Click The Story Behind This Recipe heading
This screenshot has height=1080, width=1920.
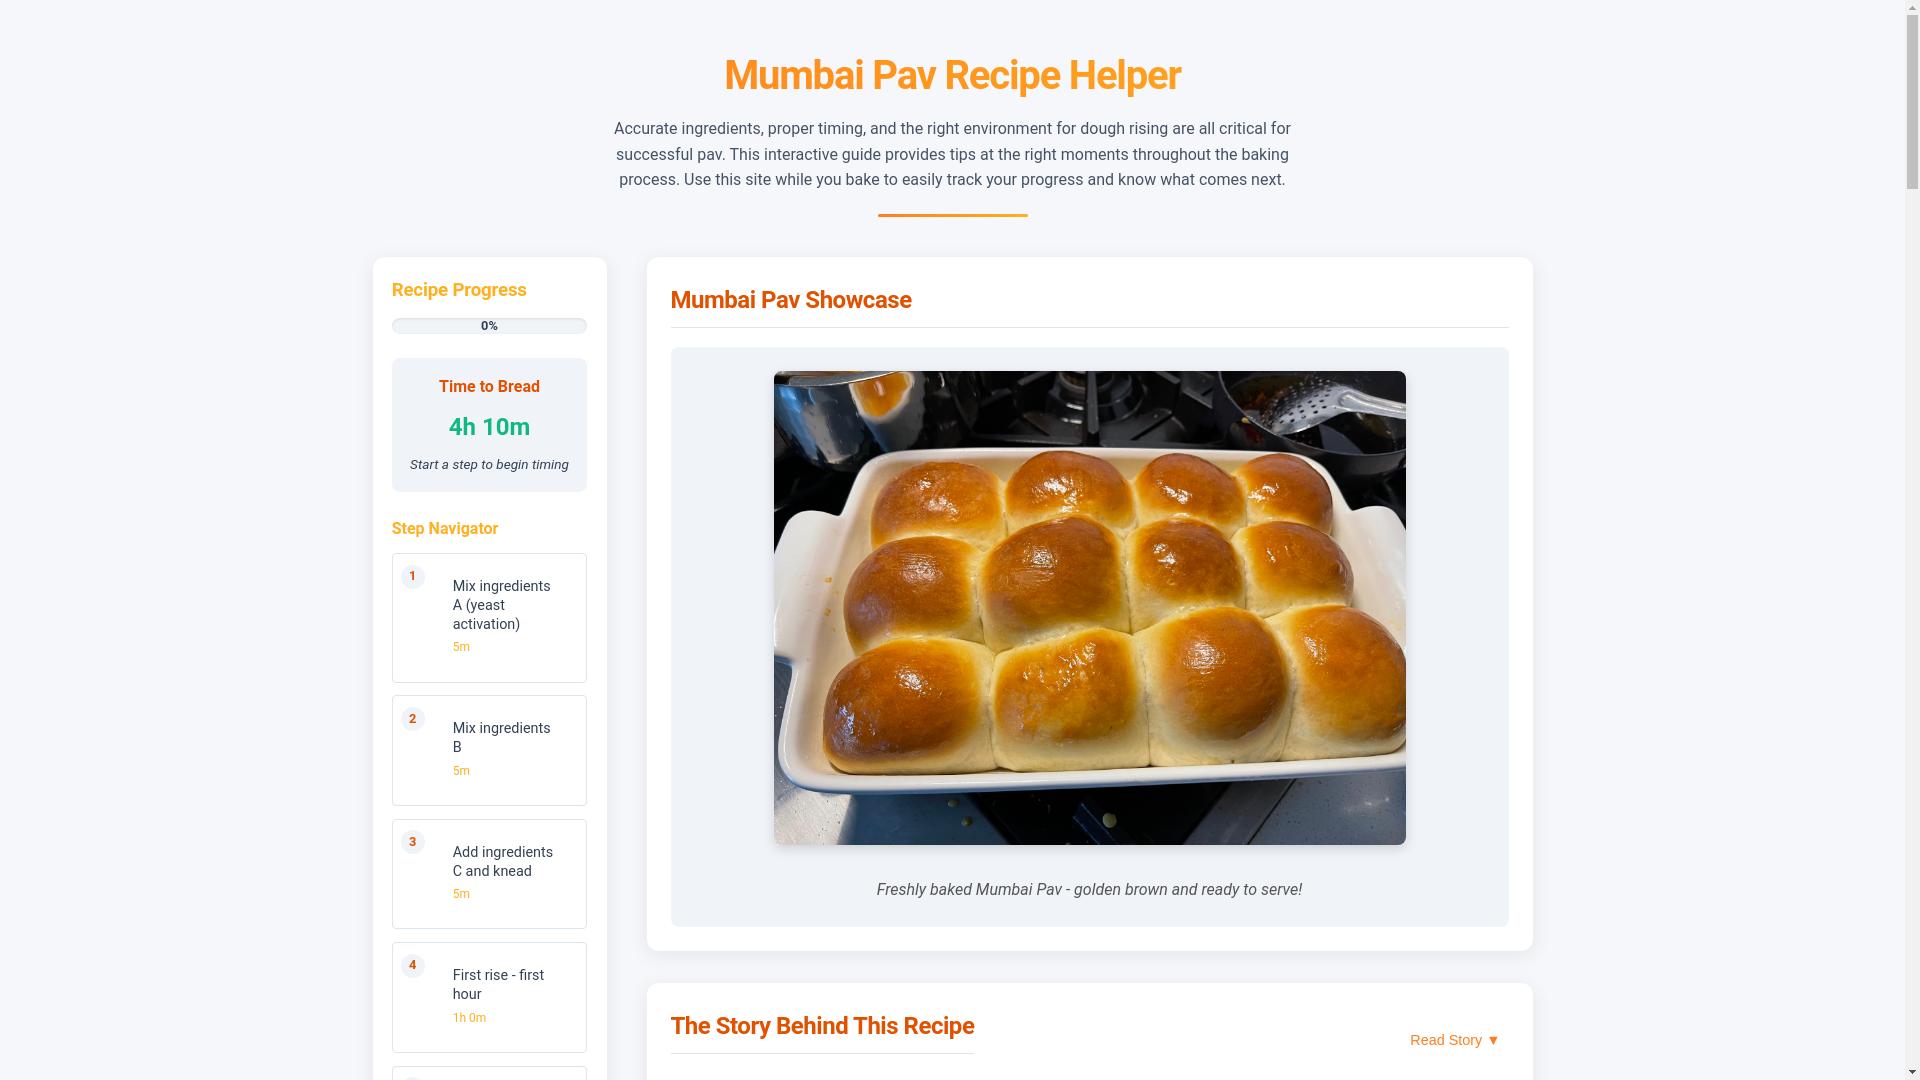tap(822, 1026)
